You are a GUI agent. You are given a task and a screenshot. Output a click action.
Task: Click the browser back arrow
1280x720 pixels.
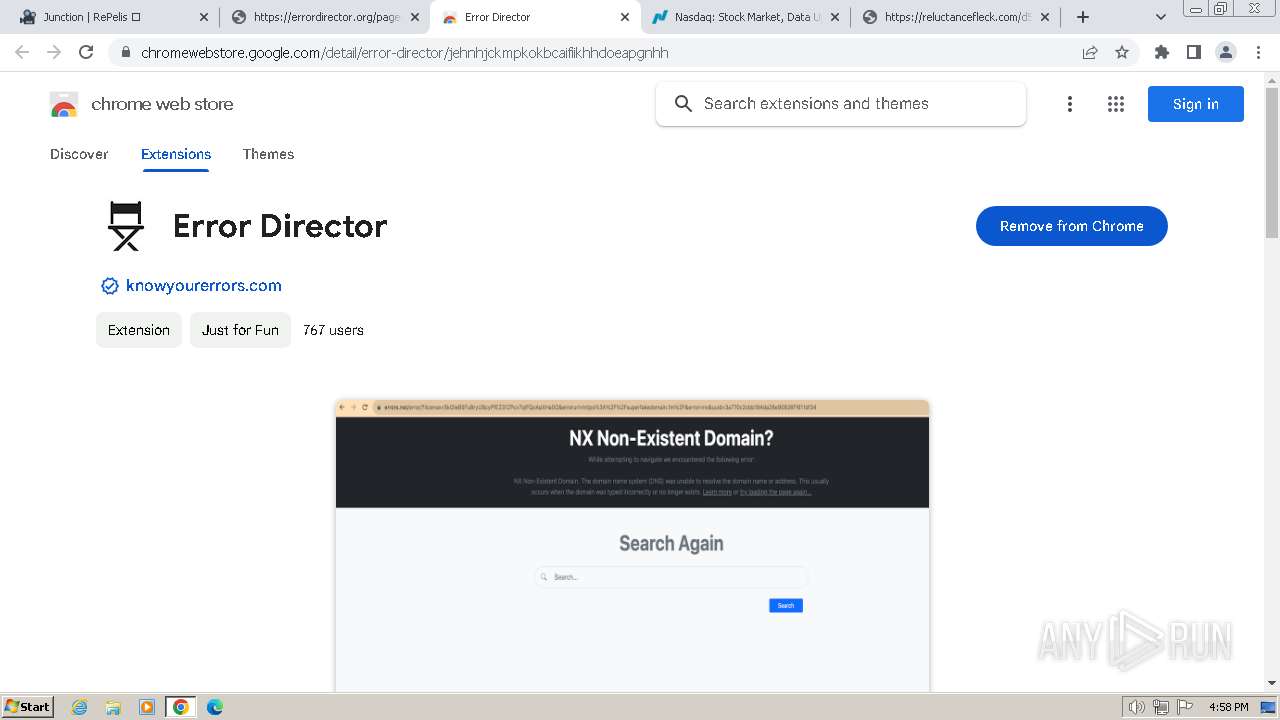pyautogui.click(x=22, y=52)
